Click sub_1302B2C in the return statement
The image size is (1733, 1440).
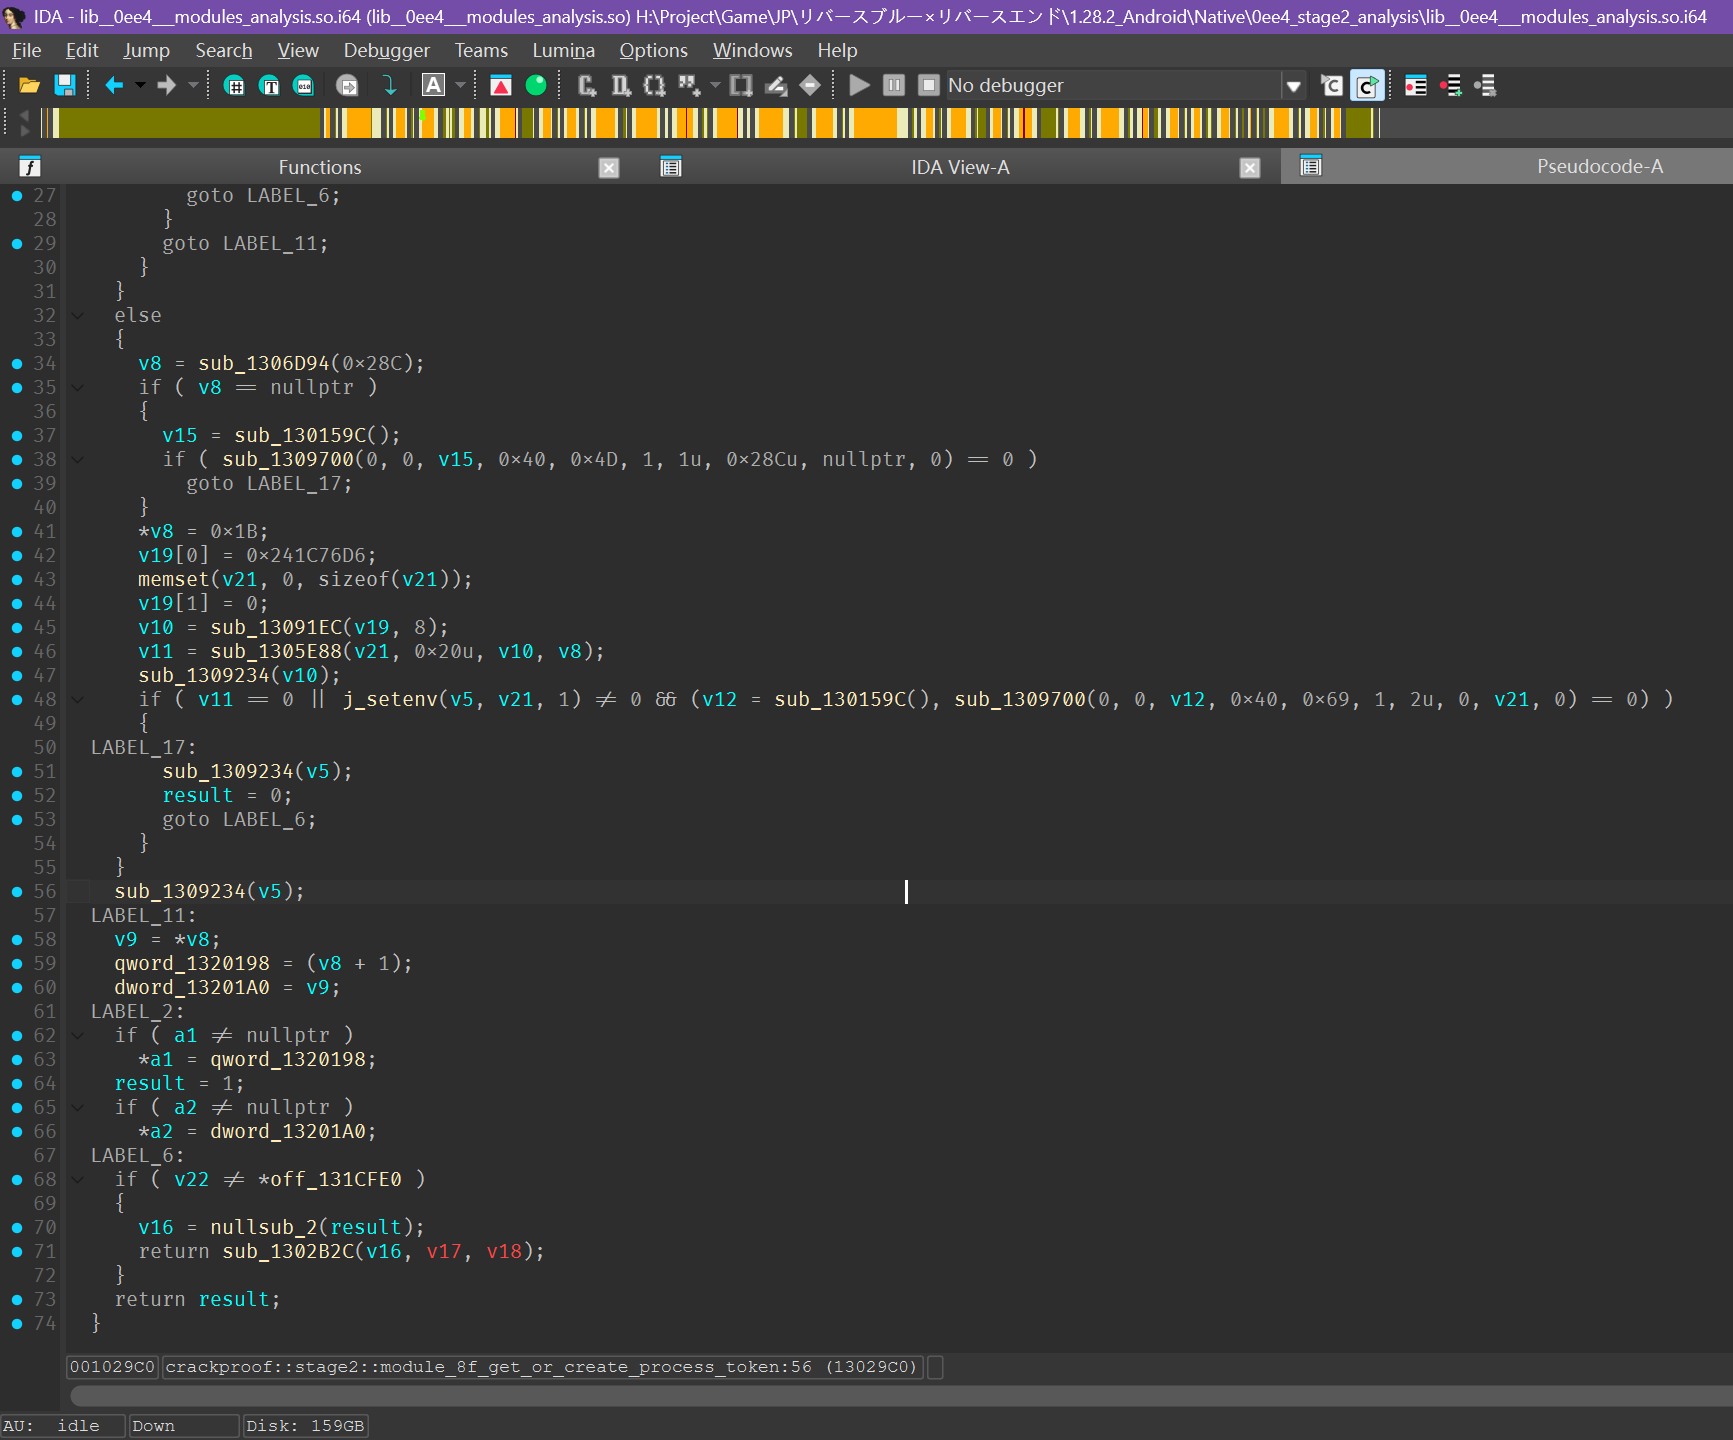coord(288,1252)
